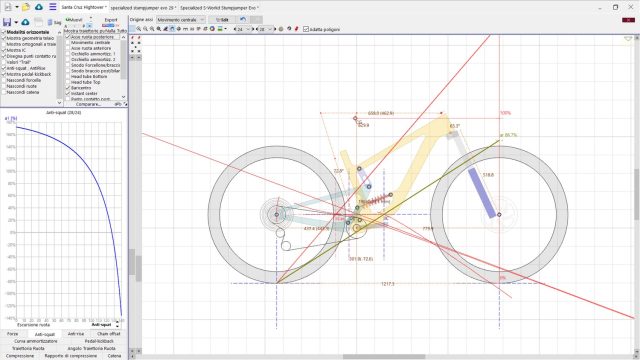Click the green image toolbar icon
The width and height of the screenshot is (640, 360).
coord(220,29)
